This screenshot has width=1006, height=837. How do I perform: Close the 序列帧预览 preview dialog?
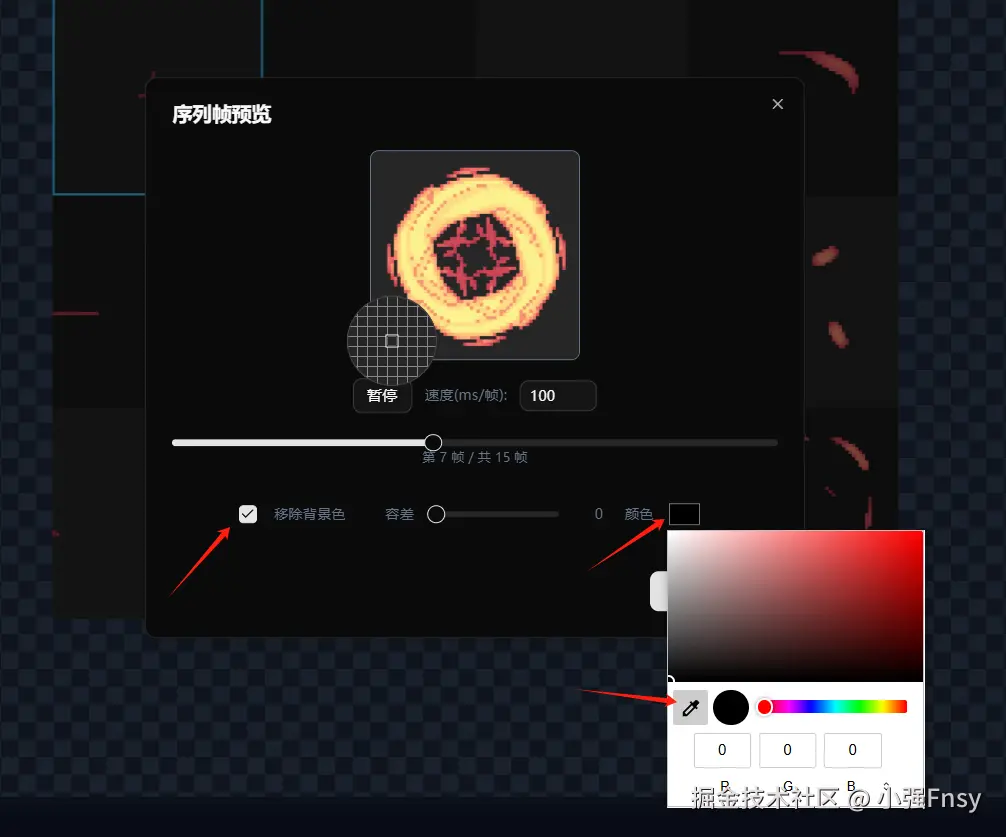777,104
